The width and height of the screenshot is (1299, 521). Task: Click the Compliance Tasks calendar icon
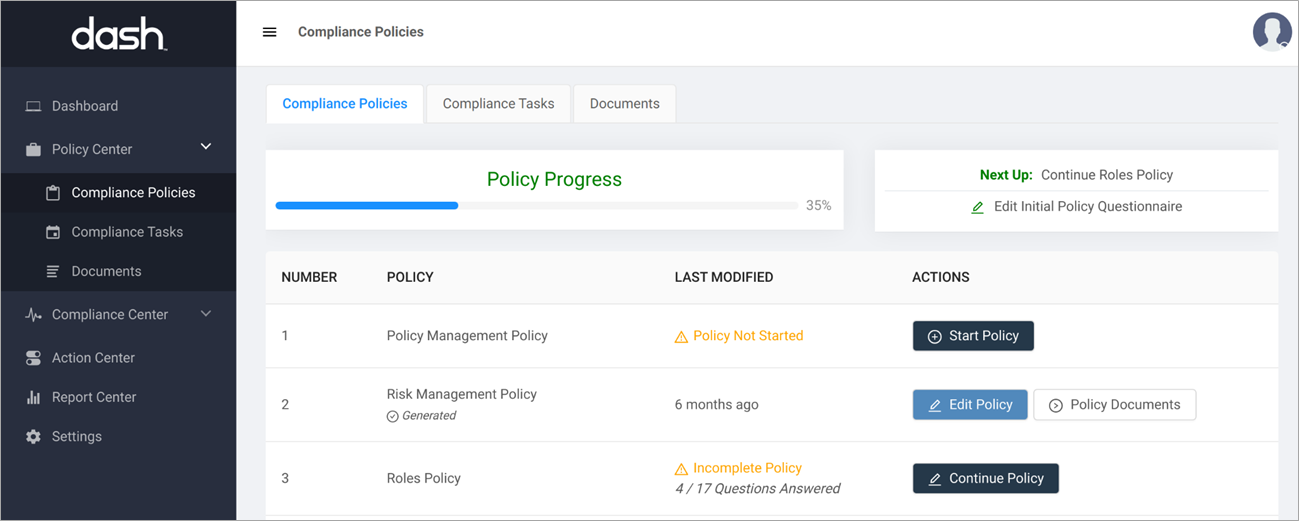pos(53,232)
